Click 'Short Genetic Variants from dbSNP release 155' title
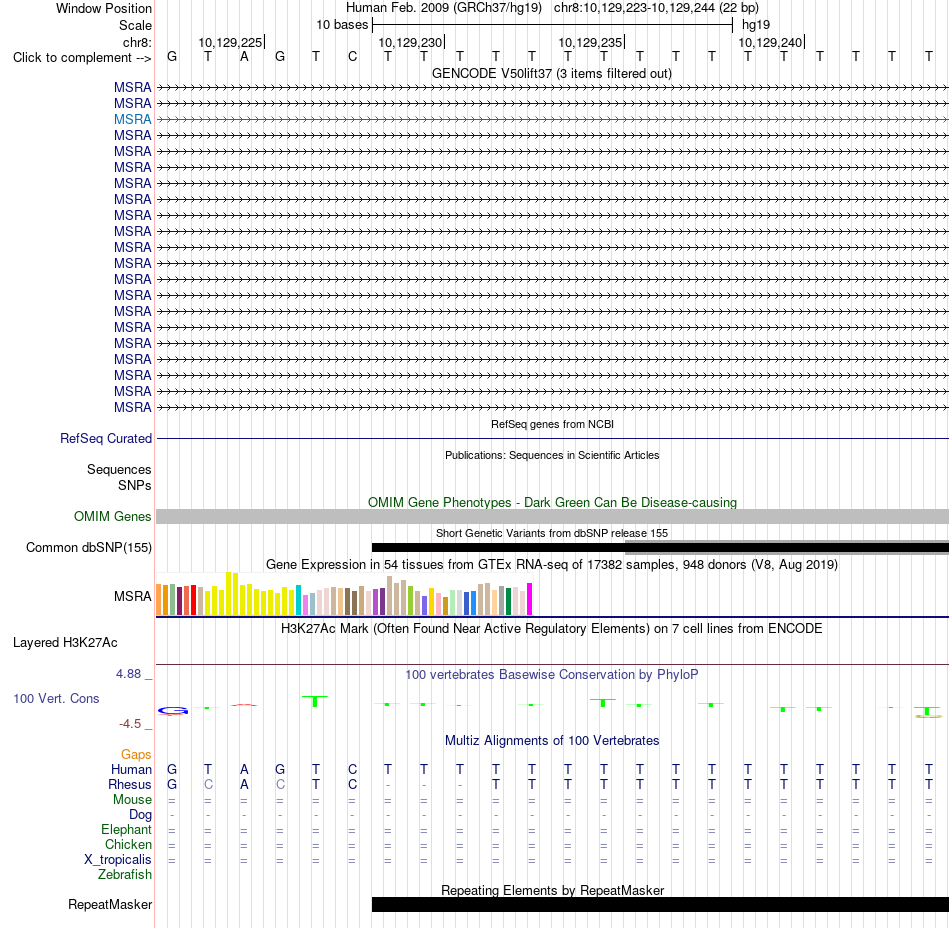The width and height of the screenshot is (950, 928). tap(551, 533)
